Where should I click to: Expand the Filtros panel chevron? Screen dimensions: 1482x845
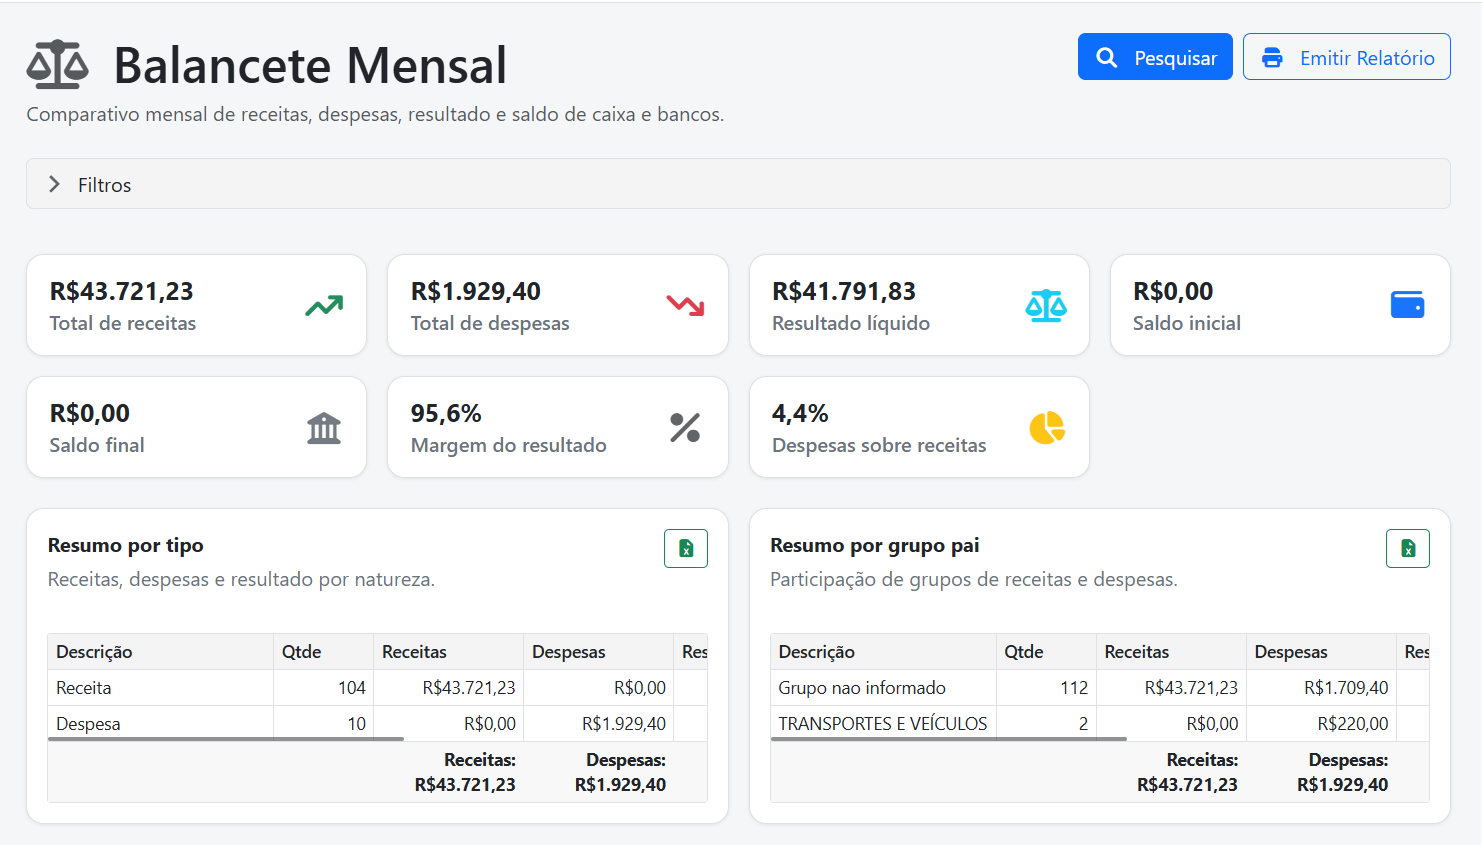(55, 184)
